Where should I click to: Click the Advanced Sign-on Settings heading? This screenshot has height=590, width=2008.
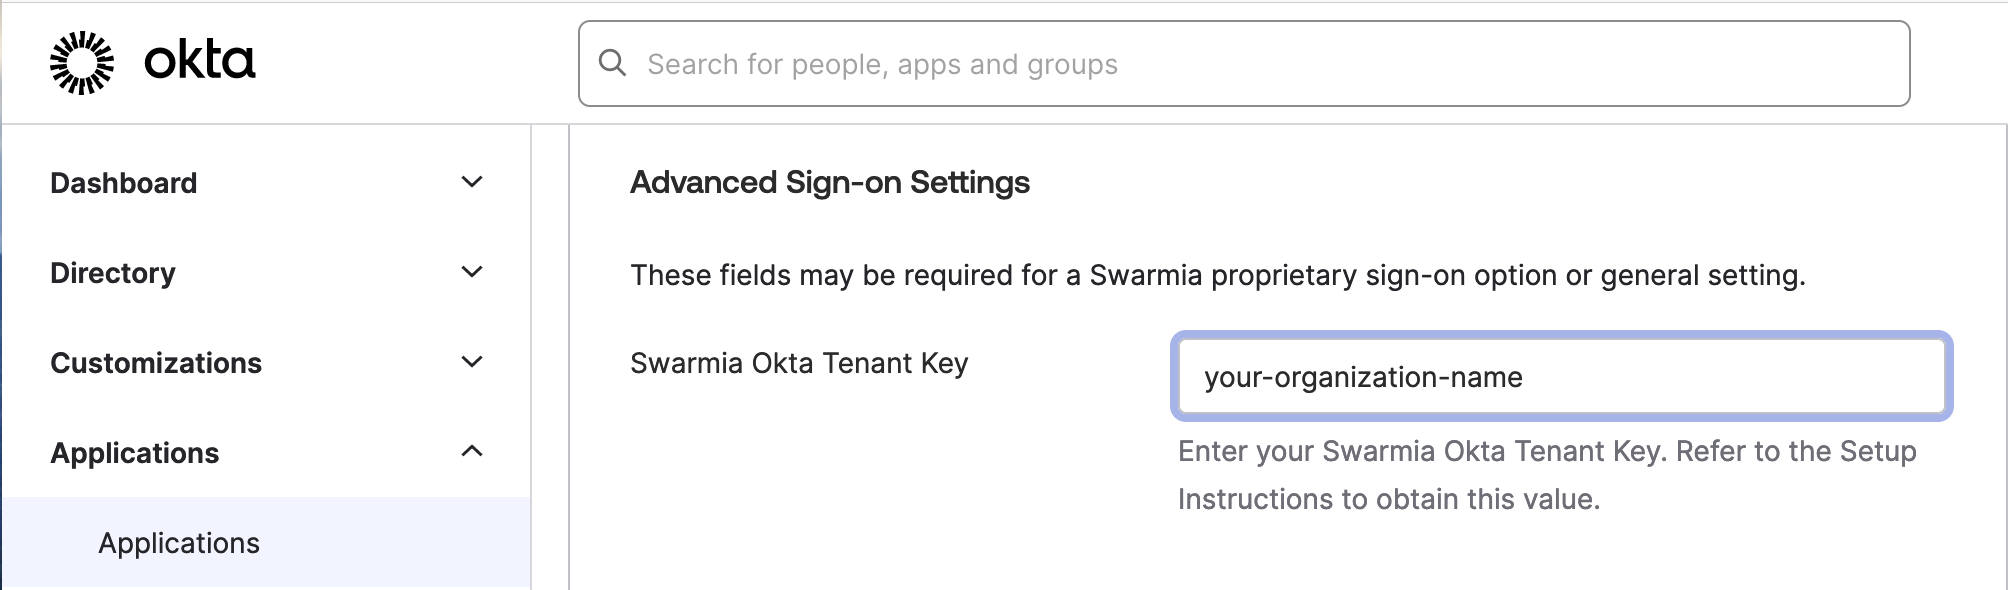(830, 183)
